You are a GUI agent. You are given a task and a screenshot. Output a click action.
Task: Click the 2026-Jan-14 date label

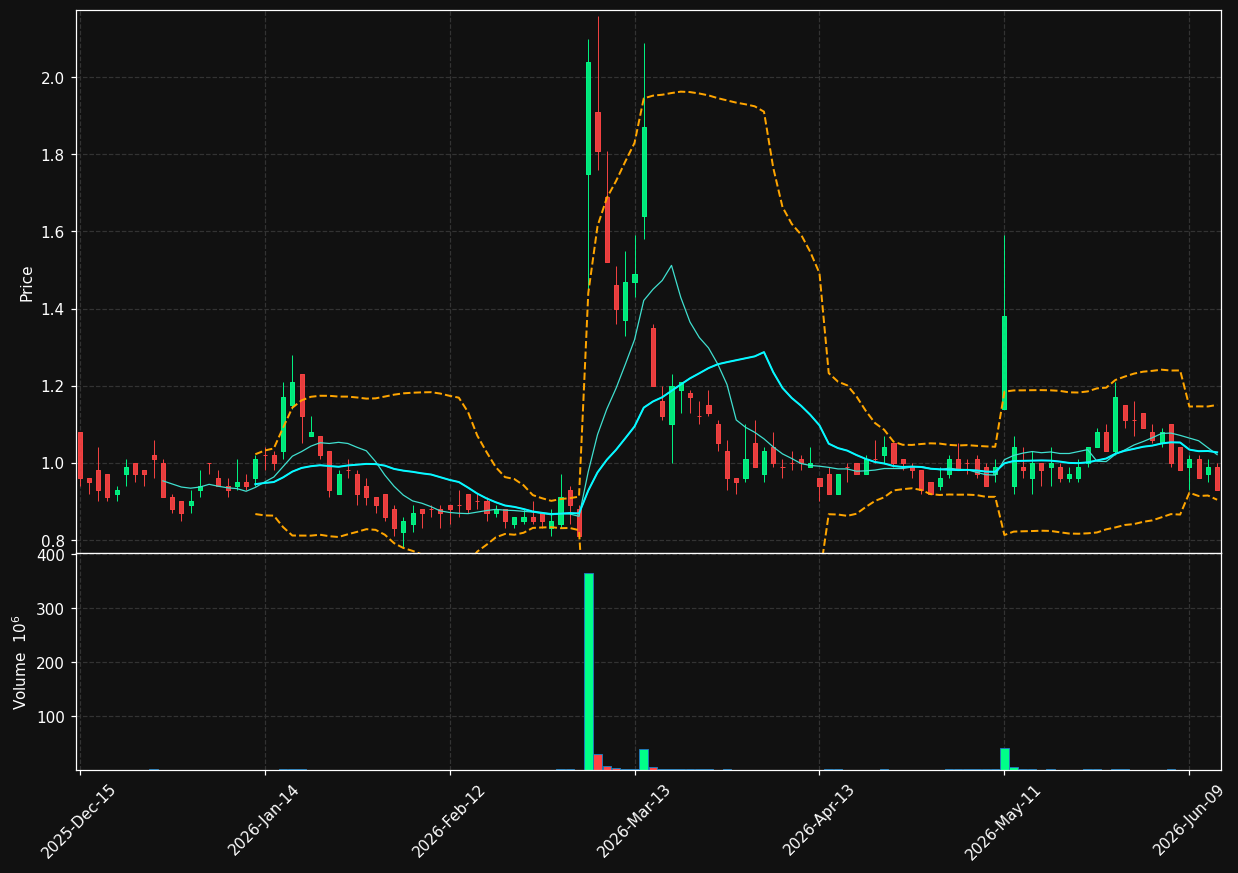(263, 821)
